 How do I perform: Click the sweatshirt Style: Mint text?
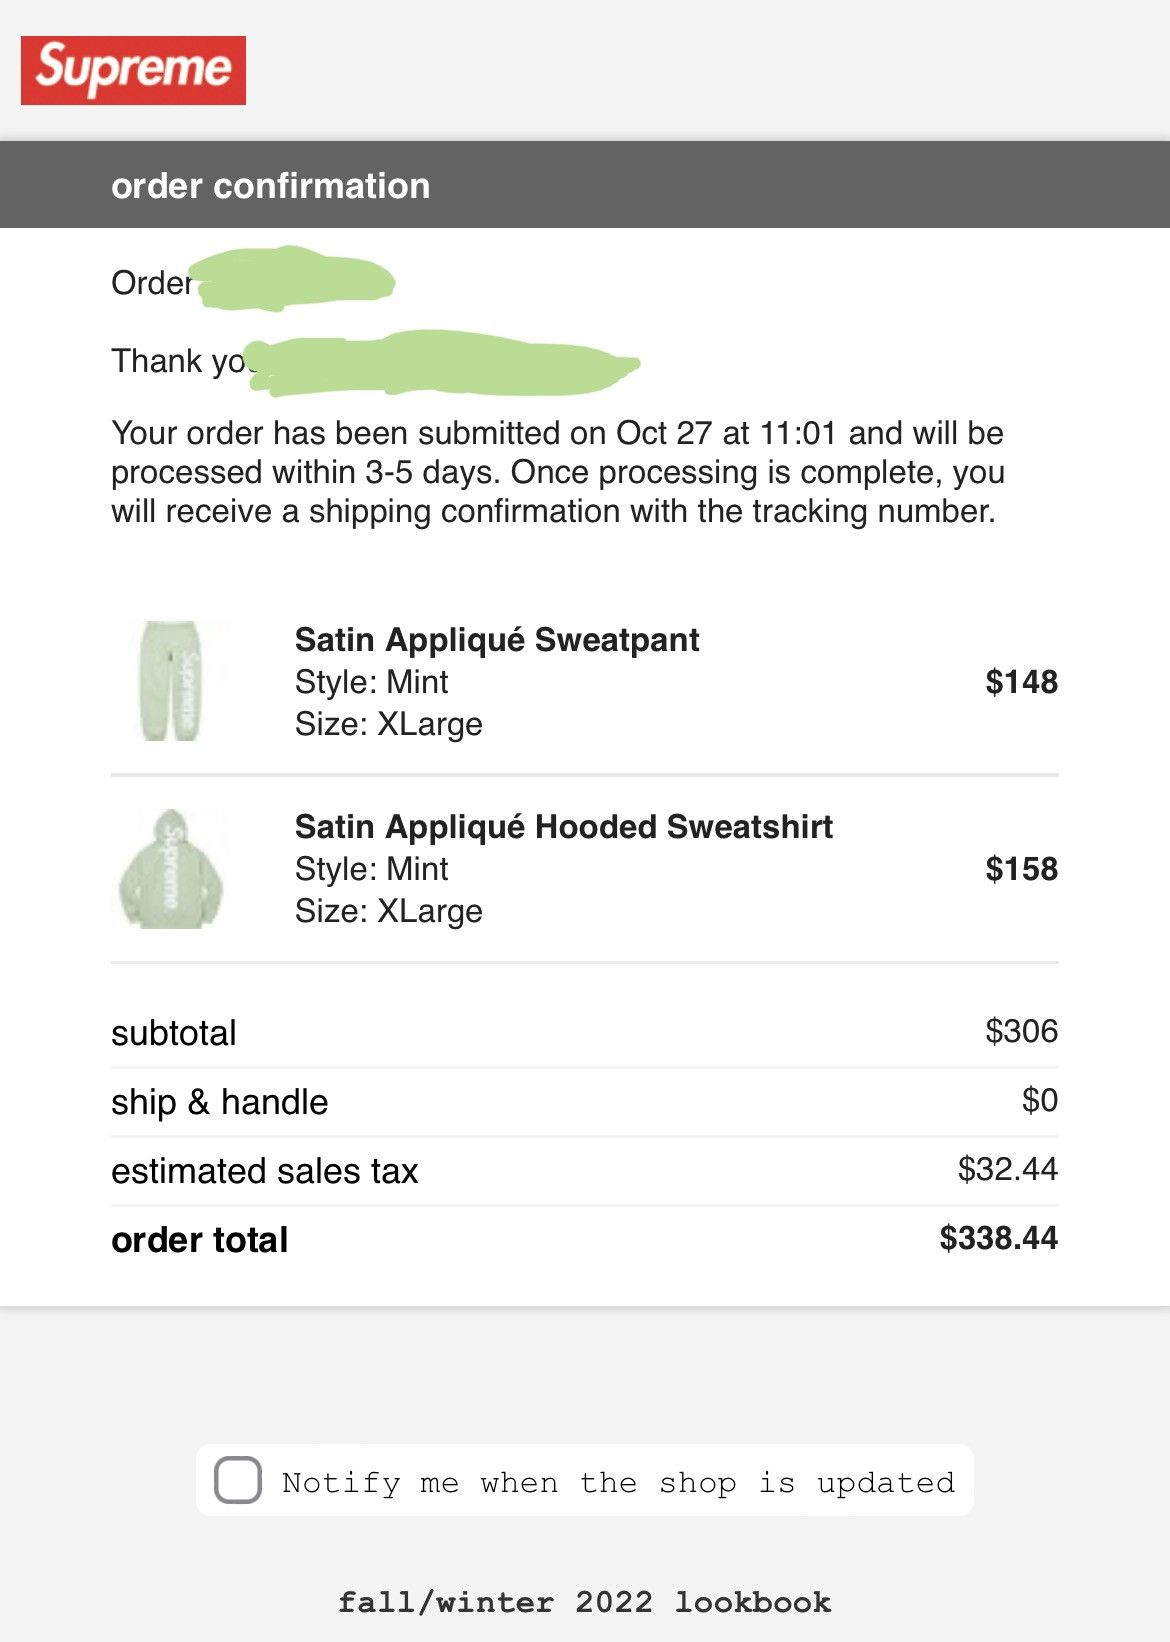372,869
